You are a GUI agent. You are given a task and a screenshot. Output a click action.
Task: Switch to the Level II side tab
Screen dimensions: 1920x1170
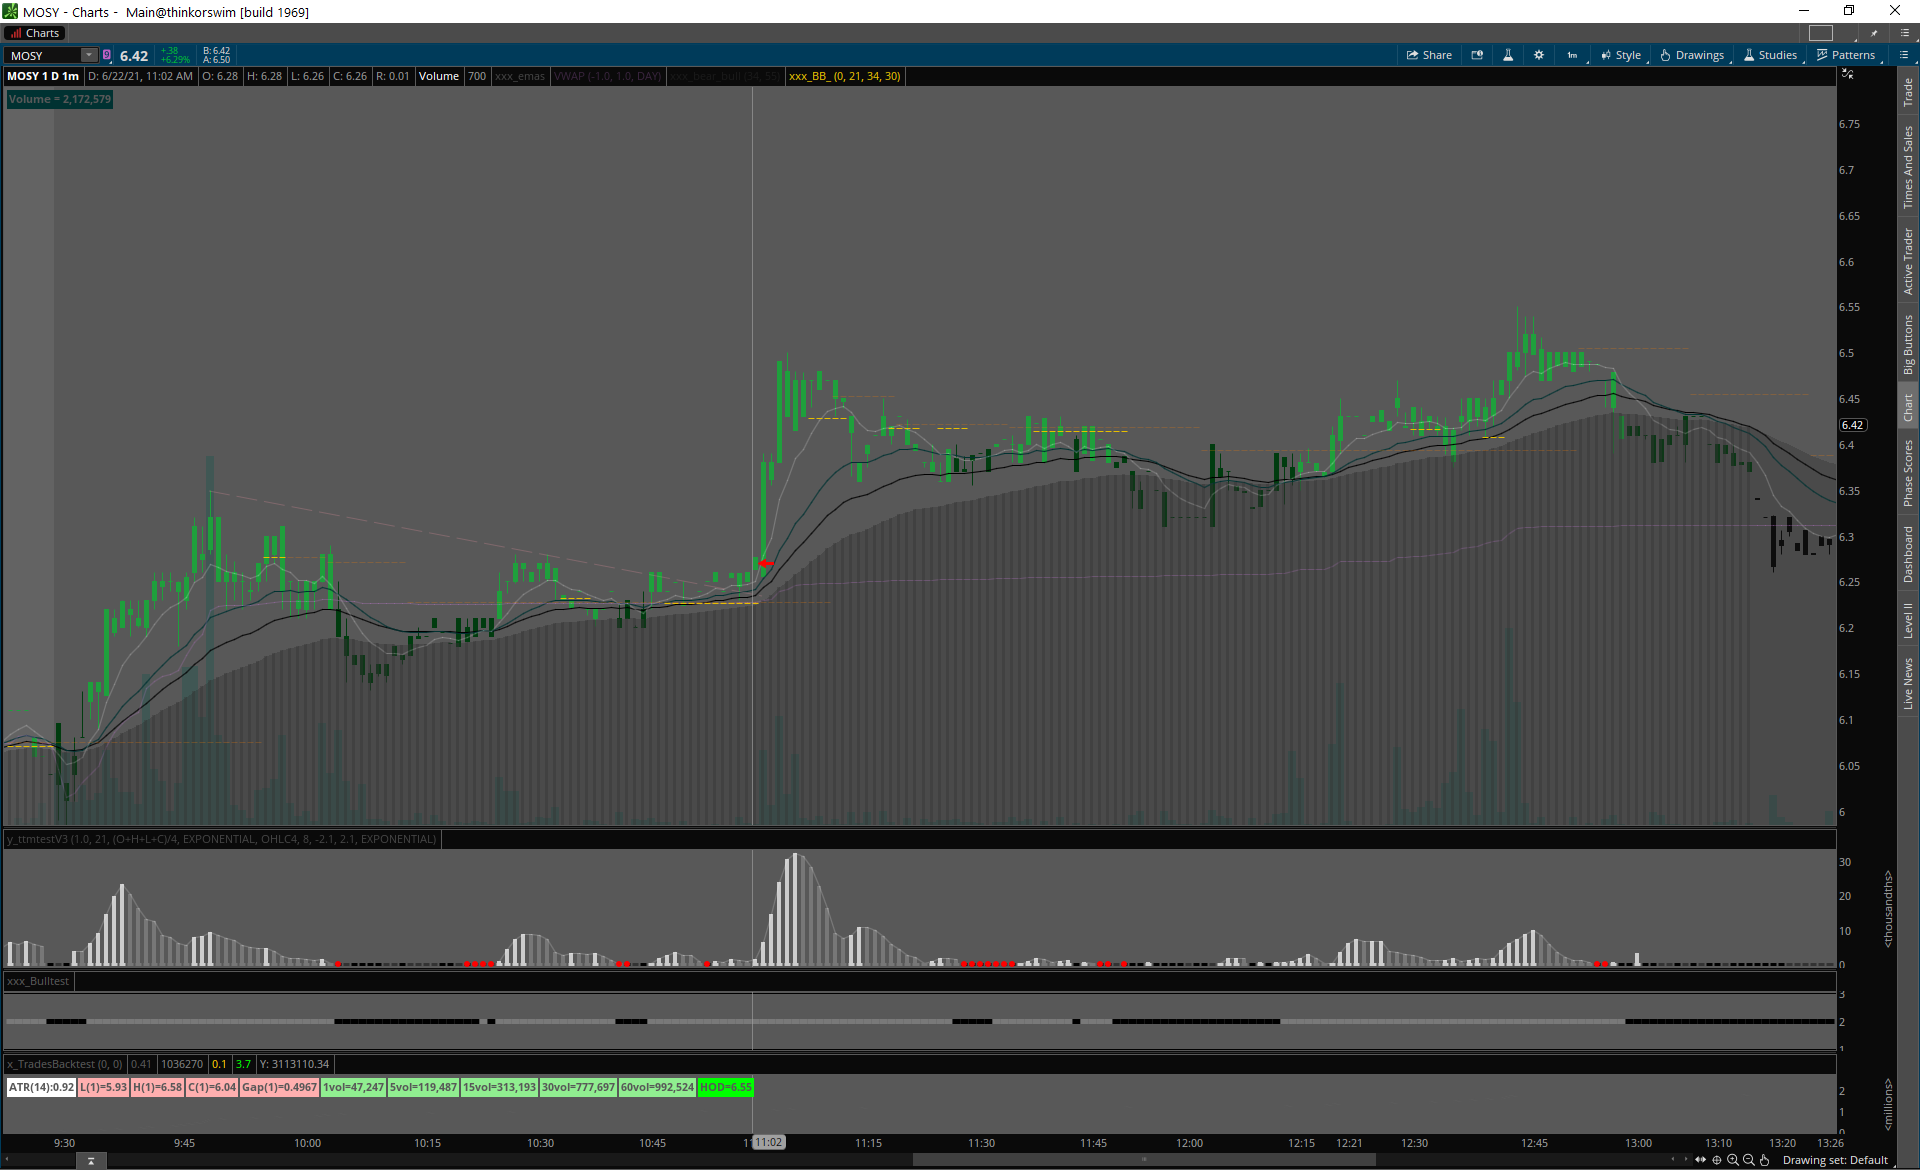[1908, 620]
